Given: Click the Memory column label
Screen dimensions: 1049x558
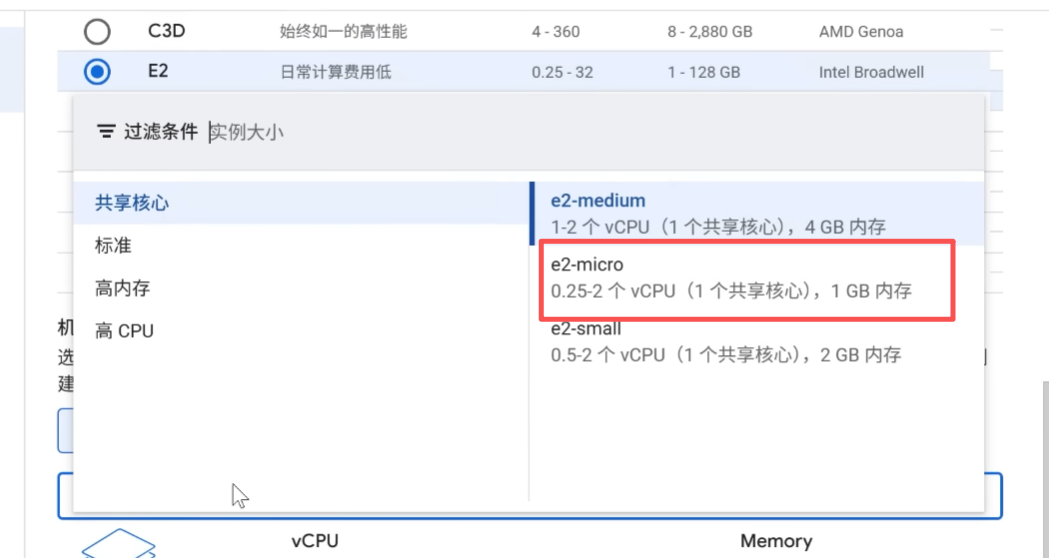Looking at the screenshot, I should (776, 541).
